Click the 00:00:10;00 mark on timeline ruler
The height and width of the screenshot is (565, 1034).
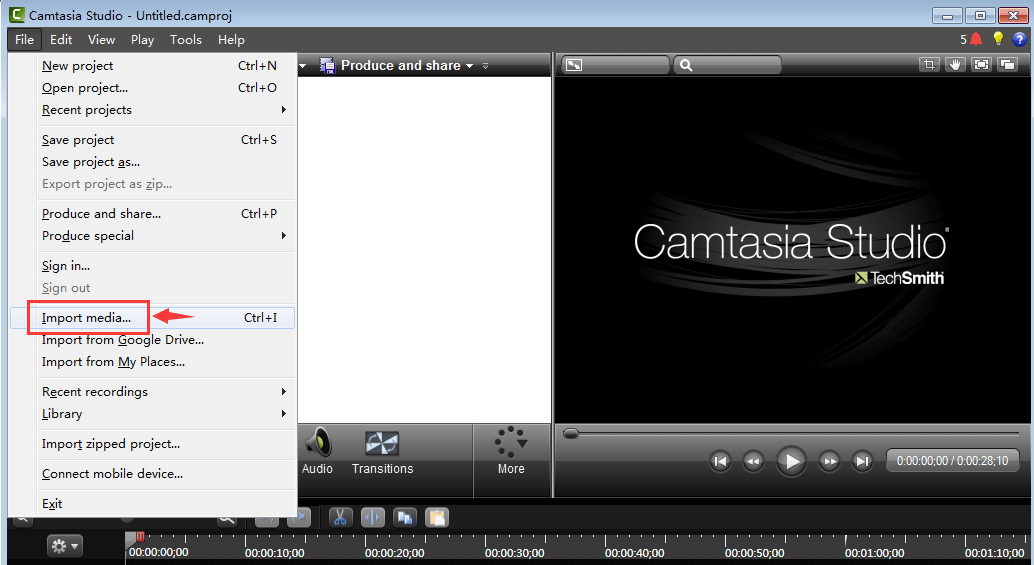pyautogui.click(x=274, y=552)
